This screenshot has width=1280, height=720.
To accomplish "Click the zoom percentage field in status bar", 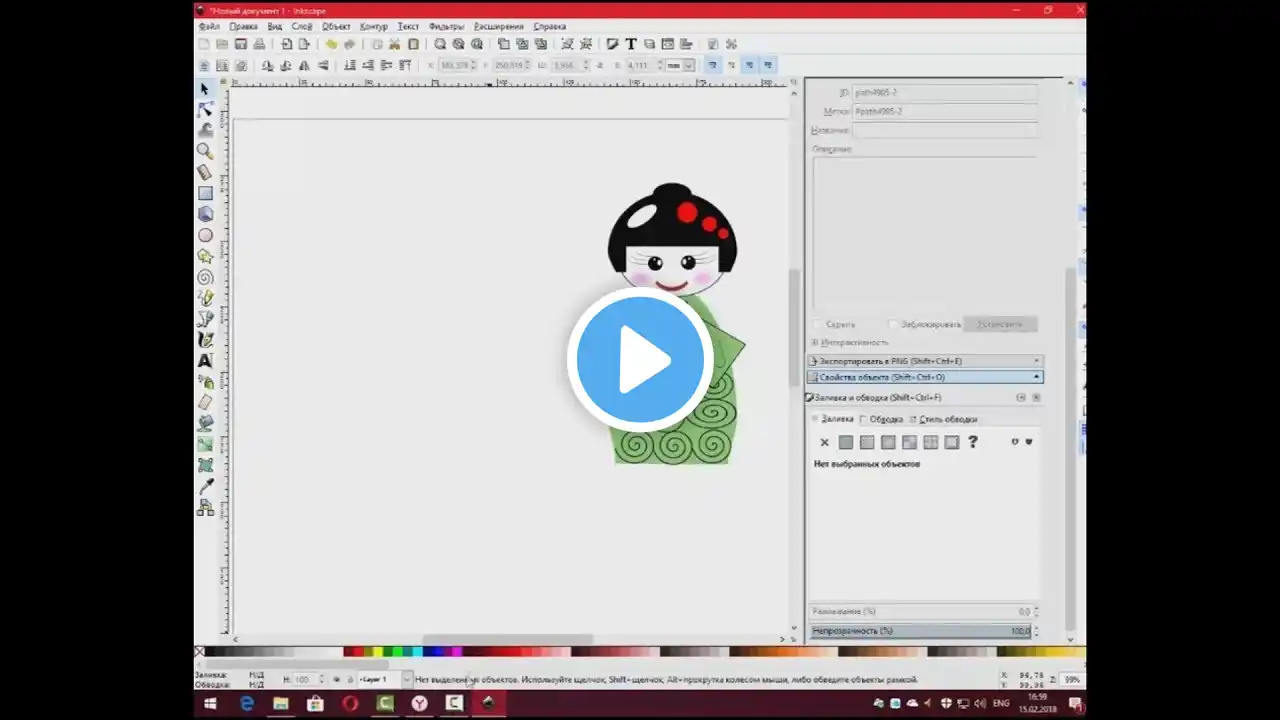I will [x=1071, y=679].
